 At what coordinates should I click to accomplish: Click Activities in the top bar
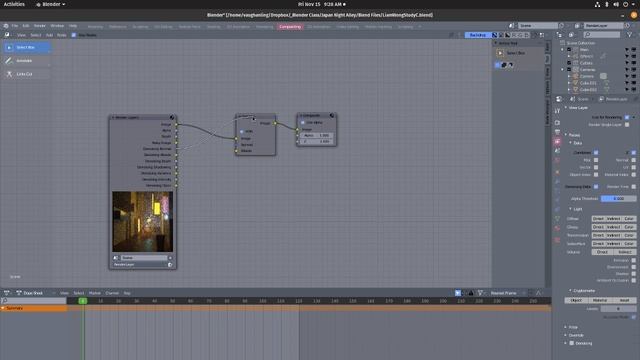(x=14, y=4)
